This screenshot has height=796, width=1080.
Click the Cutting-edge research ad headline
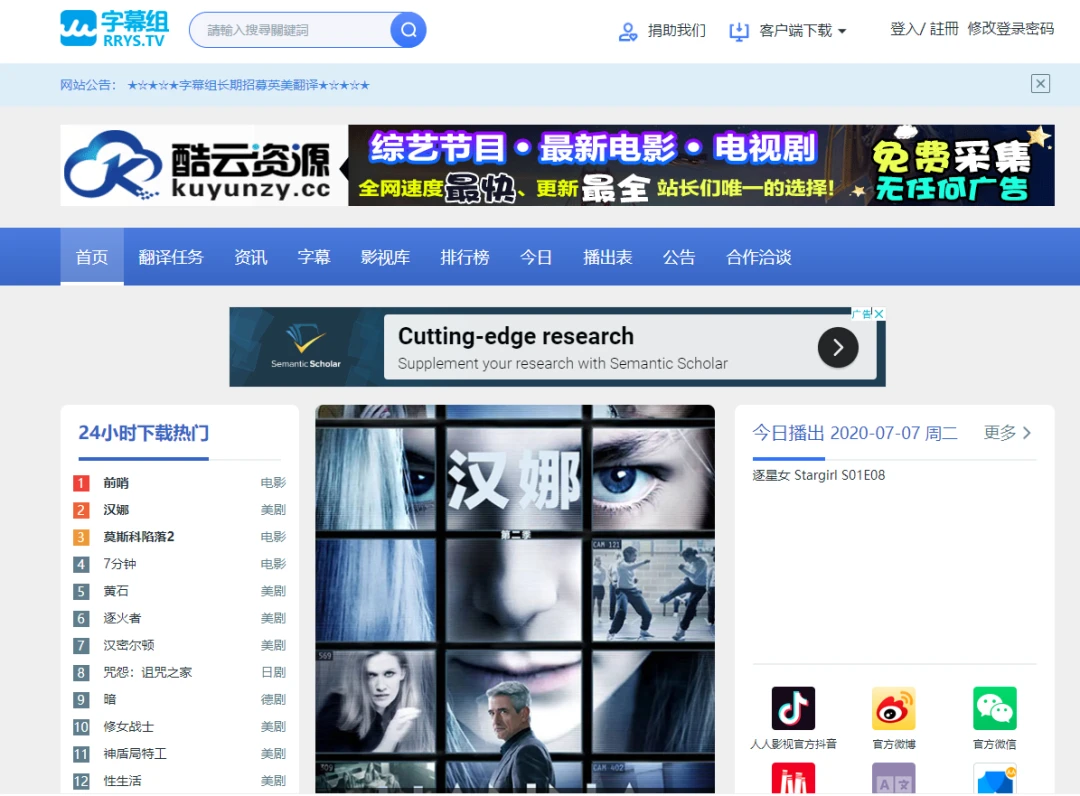(516, 336)
